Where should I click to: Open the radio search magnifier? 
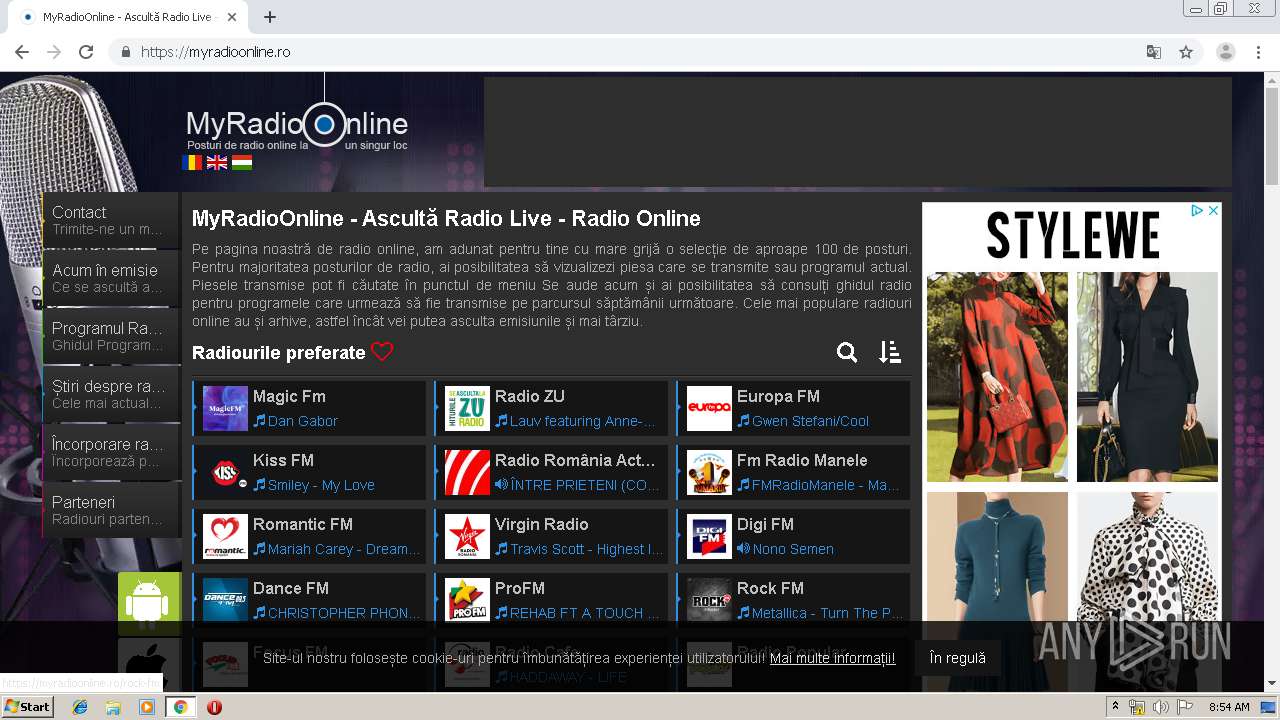coord(847,352)
